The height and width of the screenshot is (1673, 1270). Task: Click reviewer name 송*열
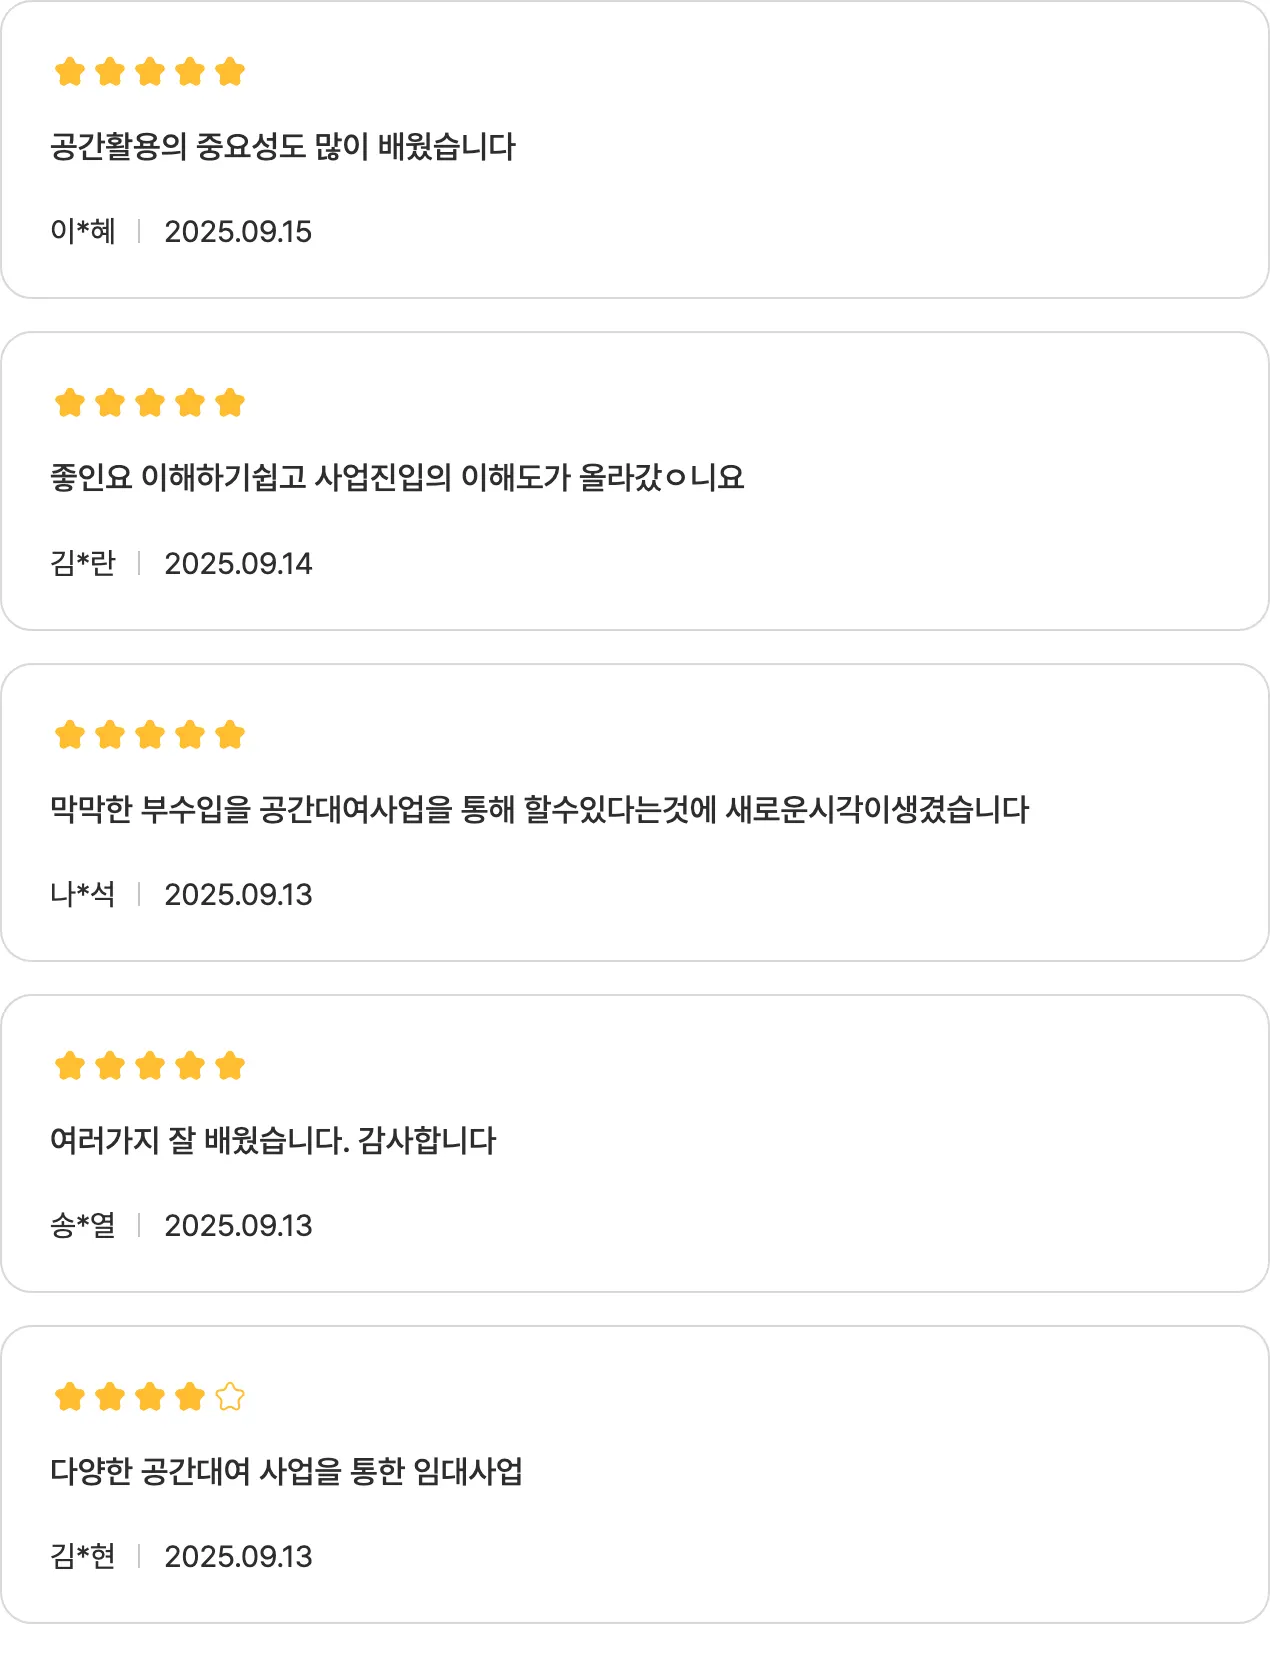(83, 1225)
